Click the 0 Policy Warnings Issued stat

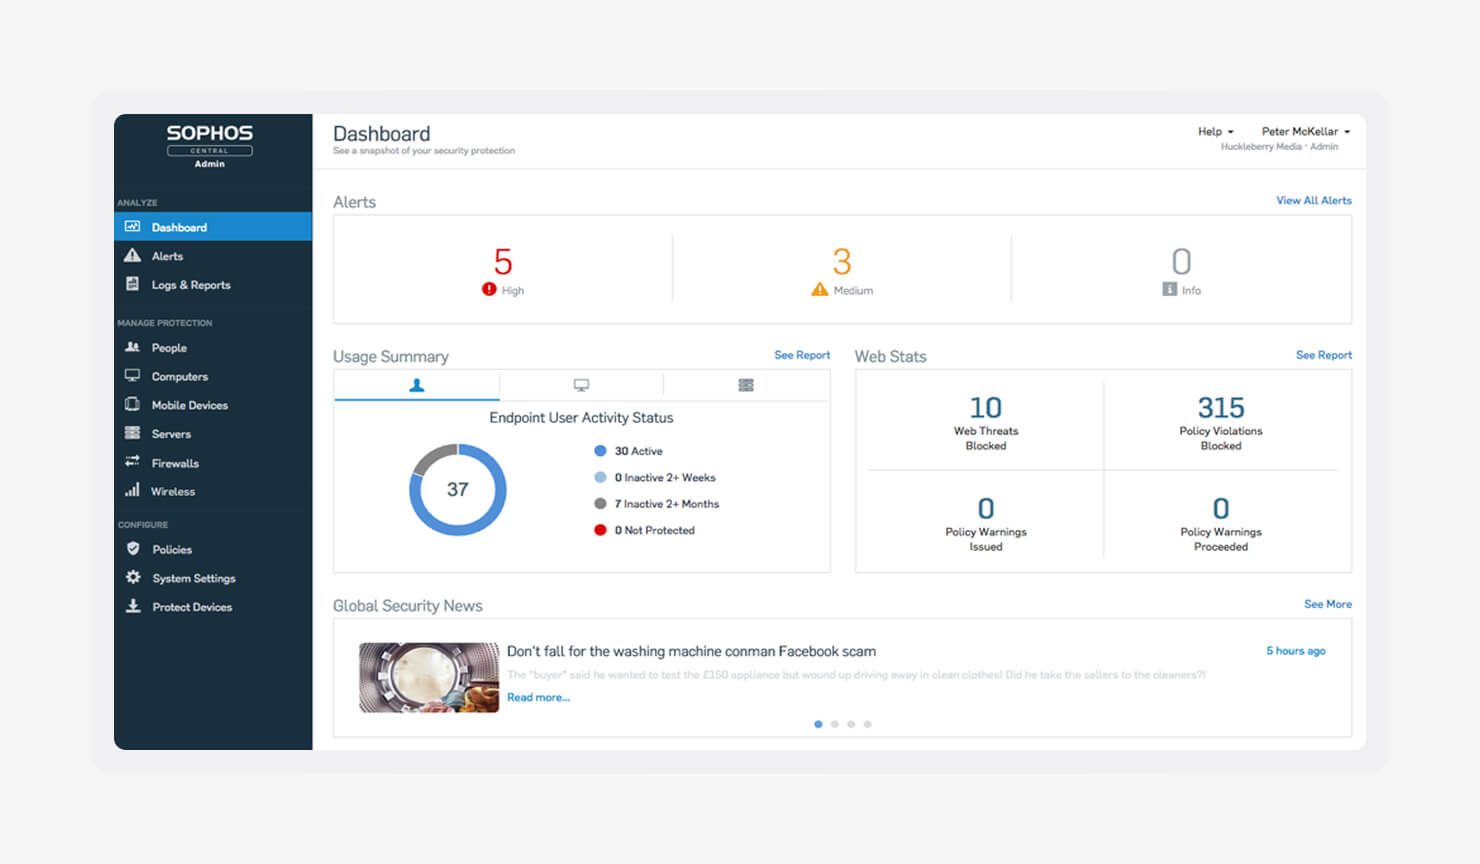click(985, 524)
